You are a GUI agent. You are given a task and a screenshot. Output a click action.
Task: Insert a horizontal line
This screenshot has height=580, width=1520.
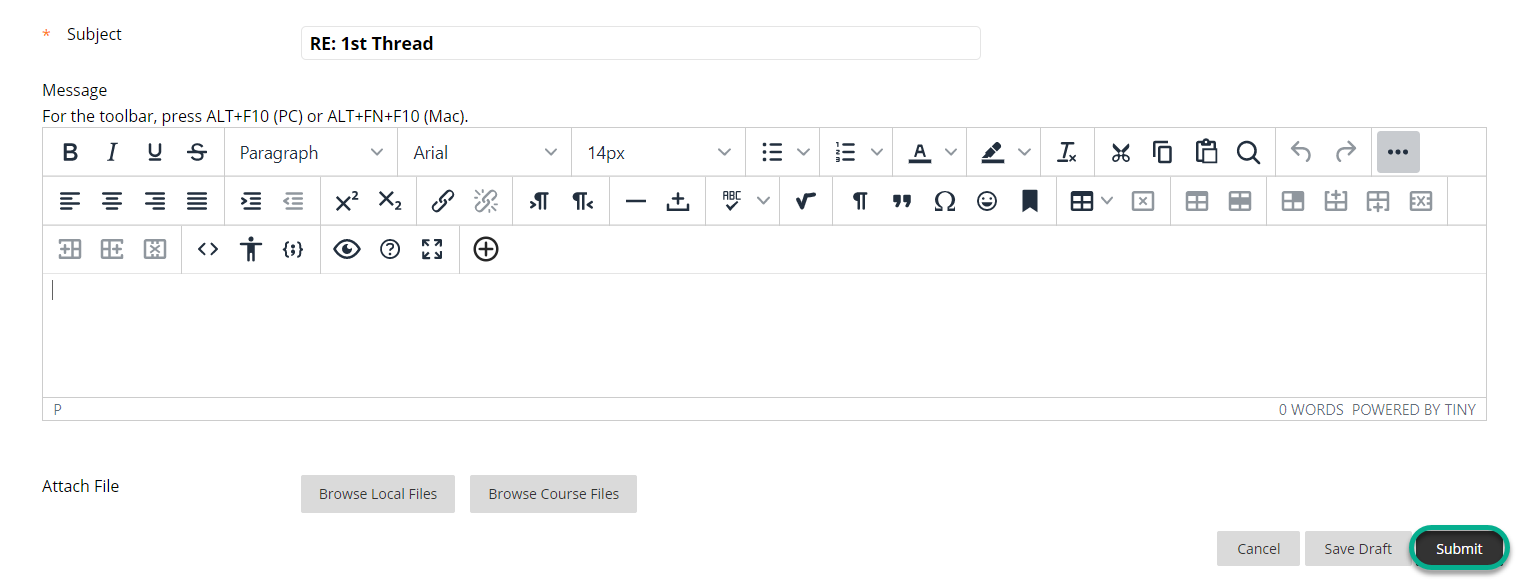[635, 201]
